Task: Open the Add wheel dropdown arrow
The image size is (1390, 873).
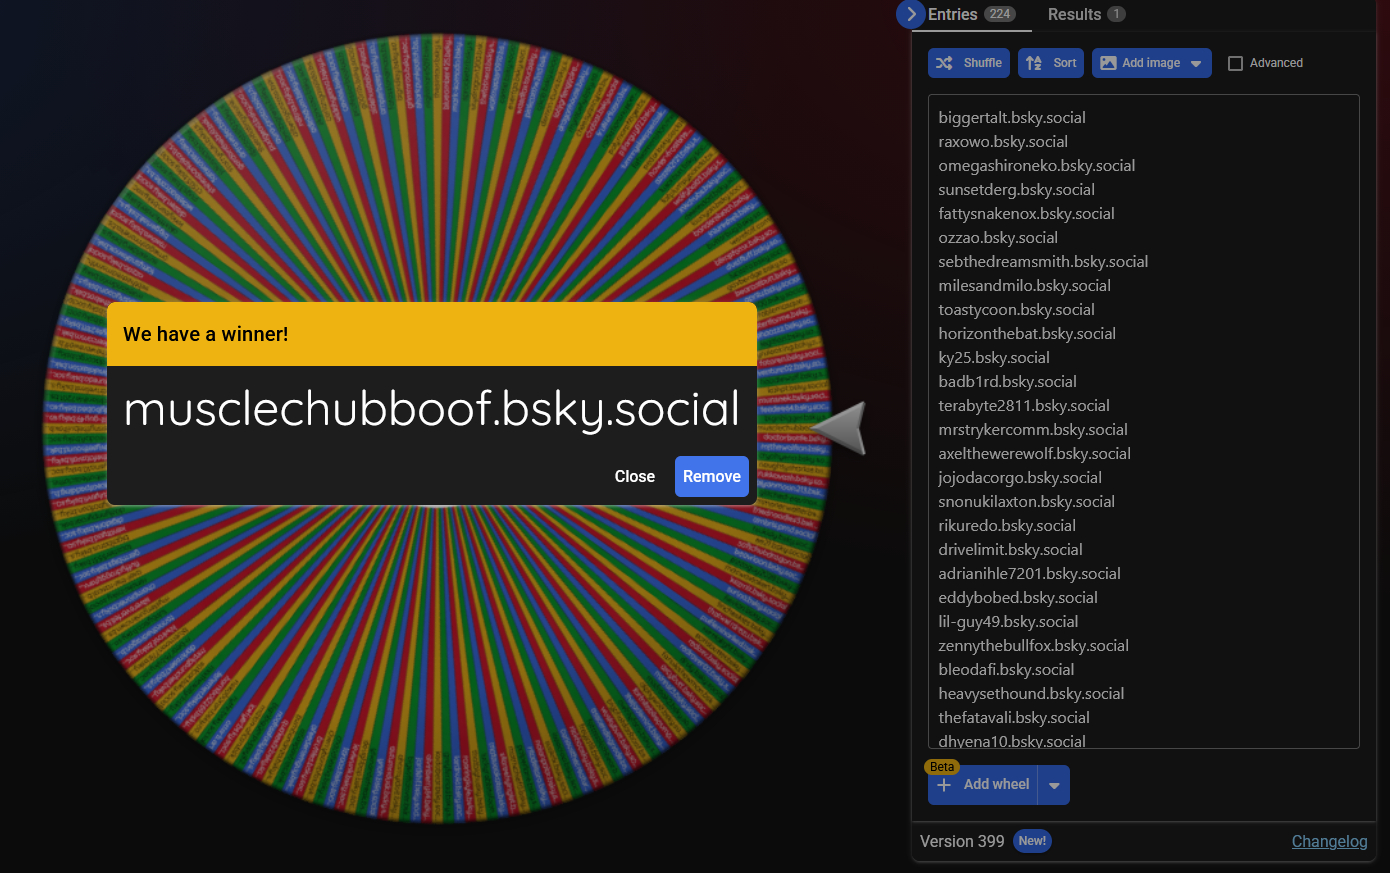Action: coord(1054,785)
